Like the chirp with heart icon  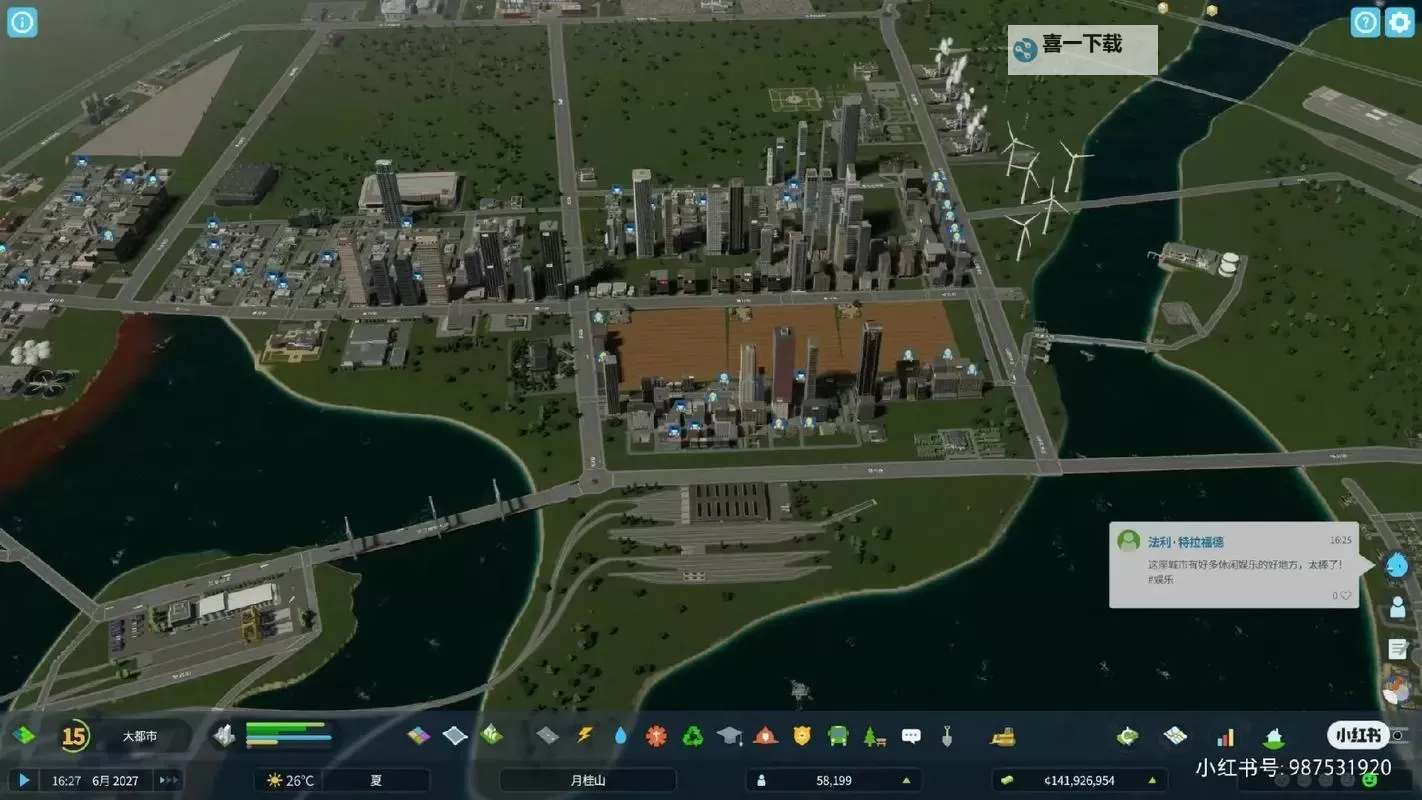coord(1345,595)
